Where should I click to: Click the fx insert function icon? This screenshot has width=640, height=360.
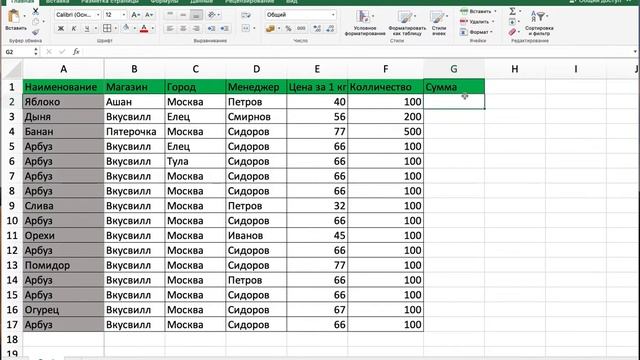tap(76, 51)
